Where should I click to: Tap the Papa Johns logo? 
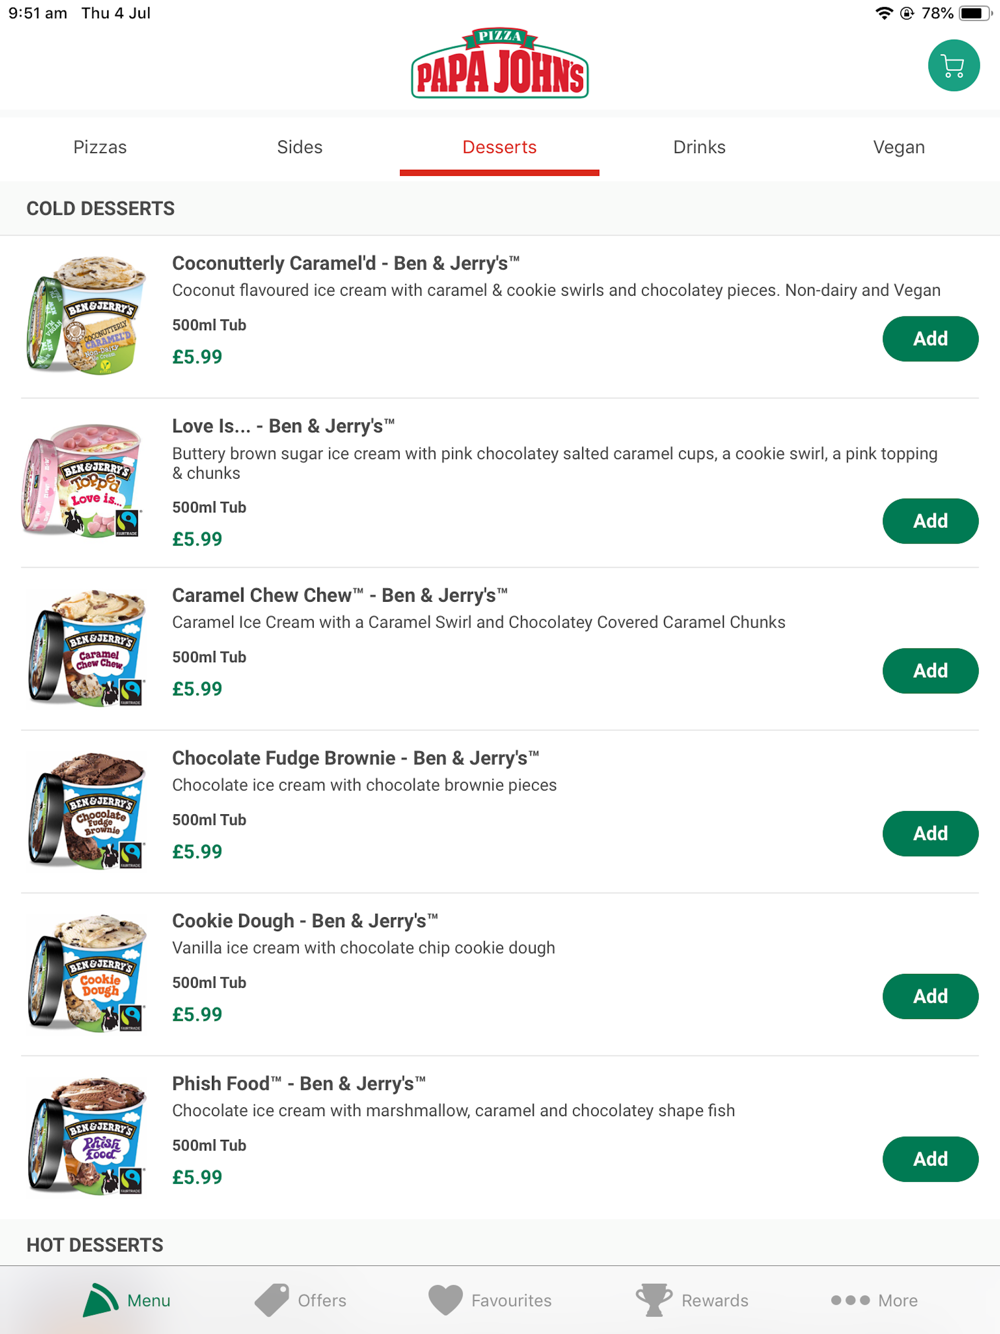pyautogui.click(x=500, y=64)
